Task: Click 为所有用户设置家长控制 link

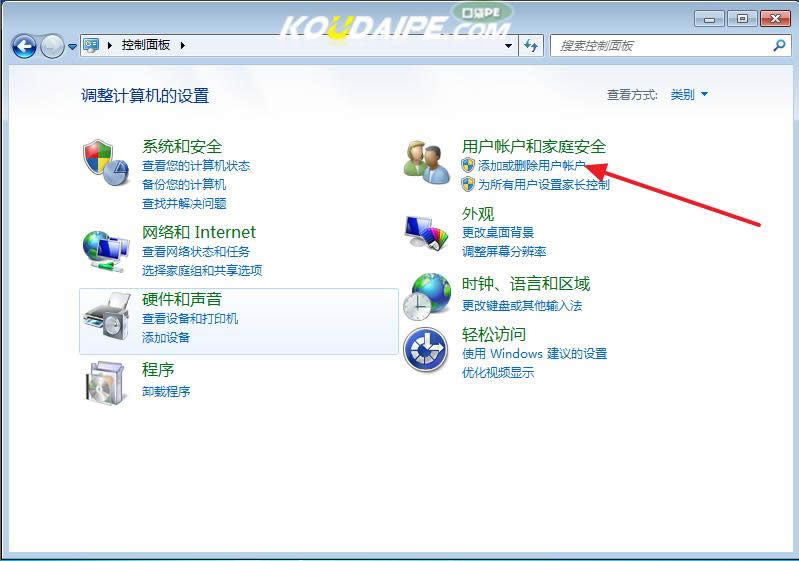Action: (x=543, y=185)
